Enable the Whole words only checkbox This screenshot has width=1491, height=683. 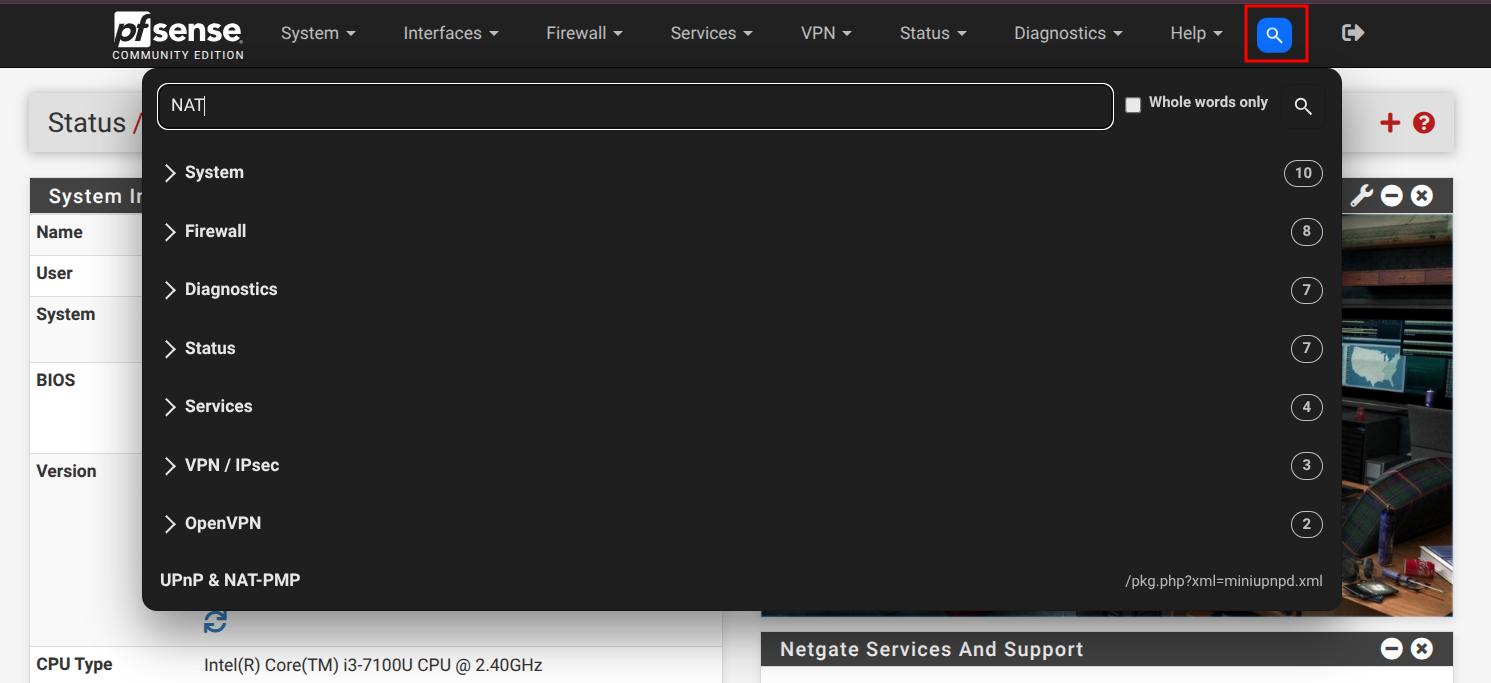coord(1133,104)
